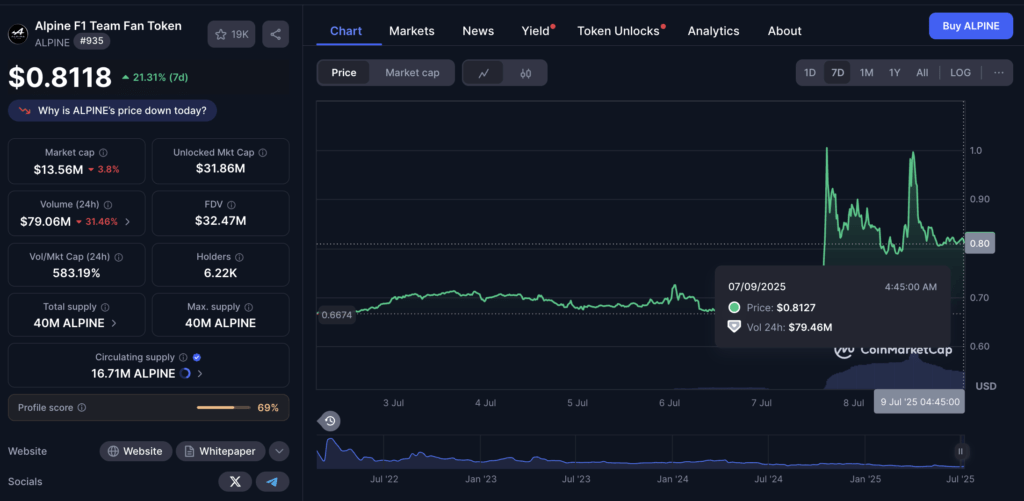Screen dimensions: 1024x501
Task: Add ALPINE to watchlist star 19K
Action: click(231, 34)
